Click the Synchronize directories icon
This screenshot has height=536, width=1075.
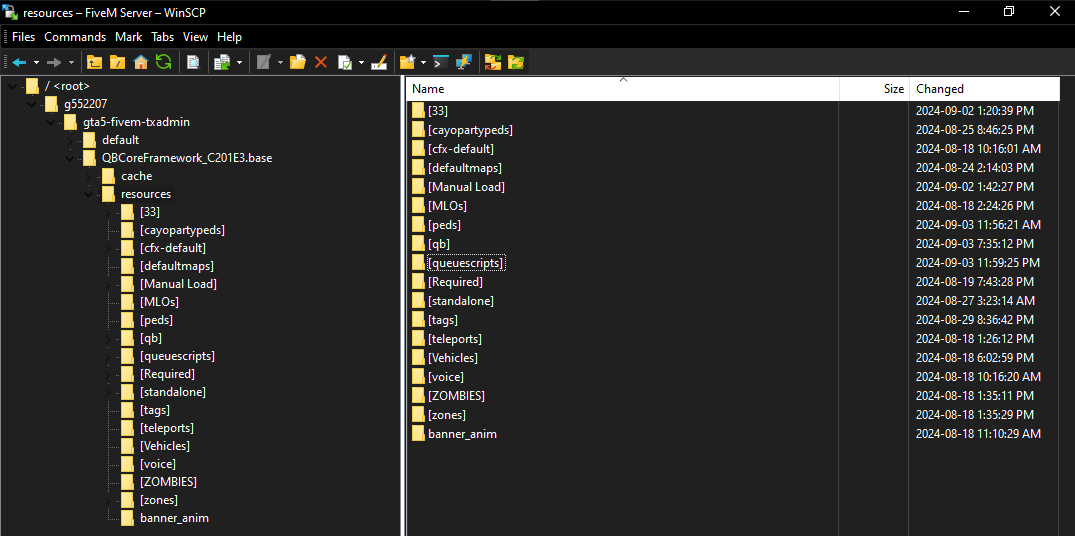tap(493, 62)
